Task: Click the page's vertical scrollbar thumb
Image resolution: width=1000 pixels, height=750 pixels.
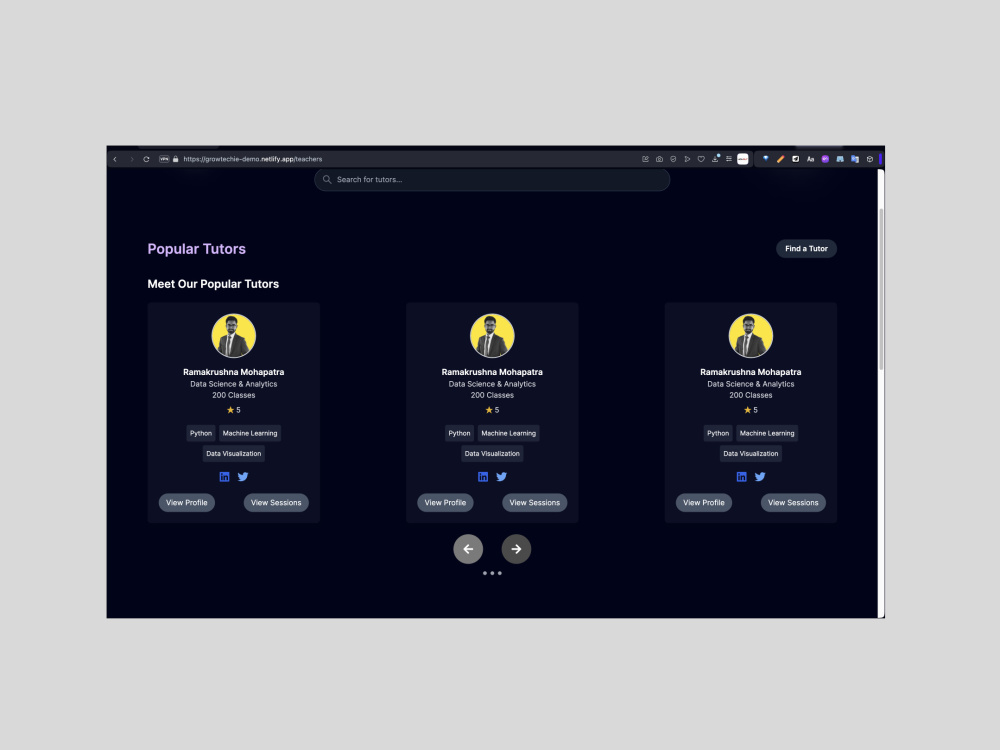Action: (881, 289)
